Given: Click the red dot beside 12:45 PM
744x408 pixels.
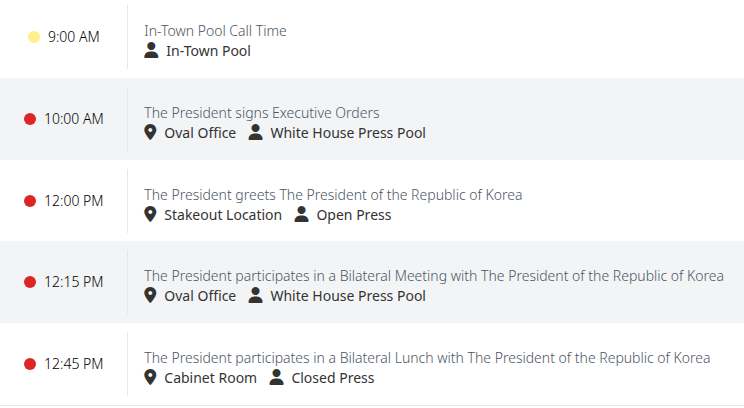Looking at the screenshot, I should tap(30, 364).
